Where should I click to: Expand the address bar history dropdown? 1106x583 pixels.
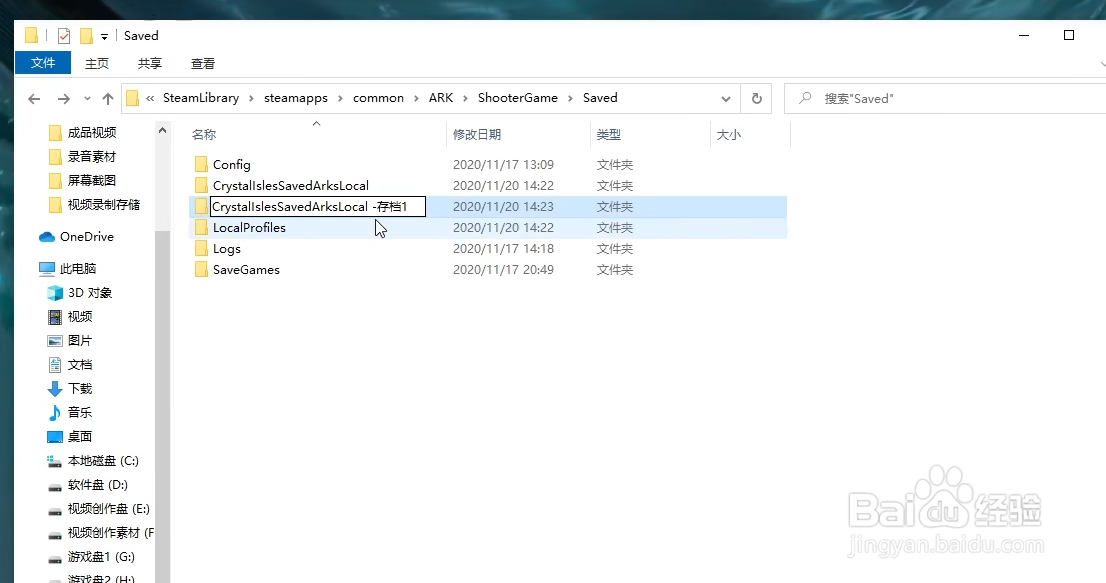pyautogui.click(x=726, y=99)
